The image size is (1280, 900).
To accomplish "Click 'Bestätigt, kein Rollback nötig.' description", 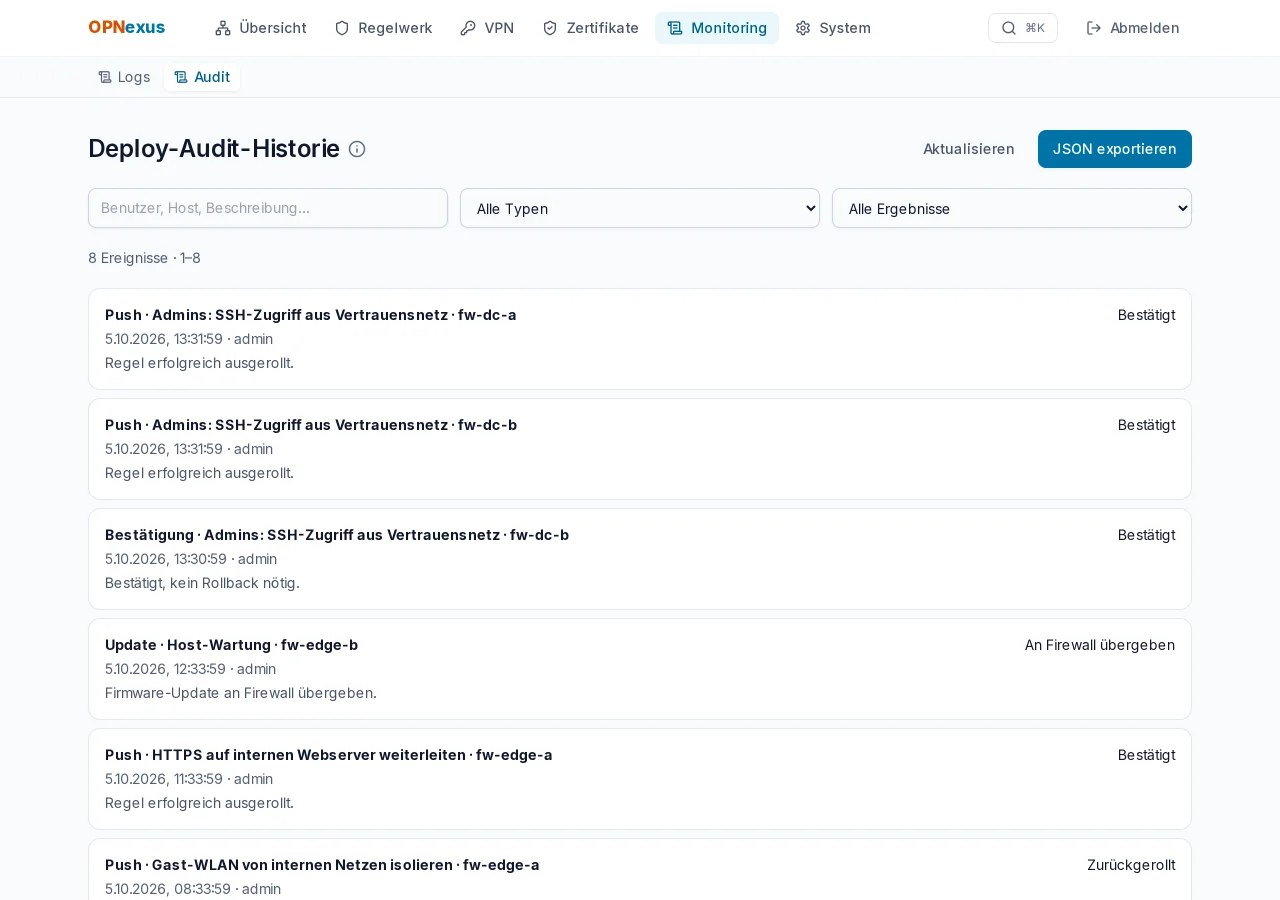I will click(x=202, y=583).
